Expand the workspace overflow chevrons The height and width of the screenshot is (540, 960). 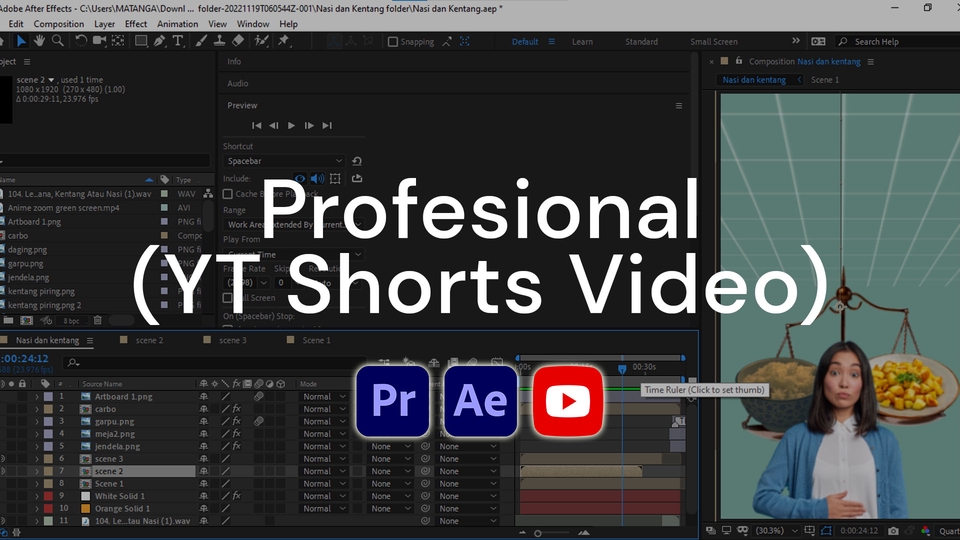[796, 41]
